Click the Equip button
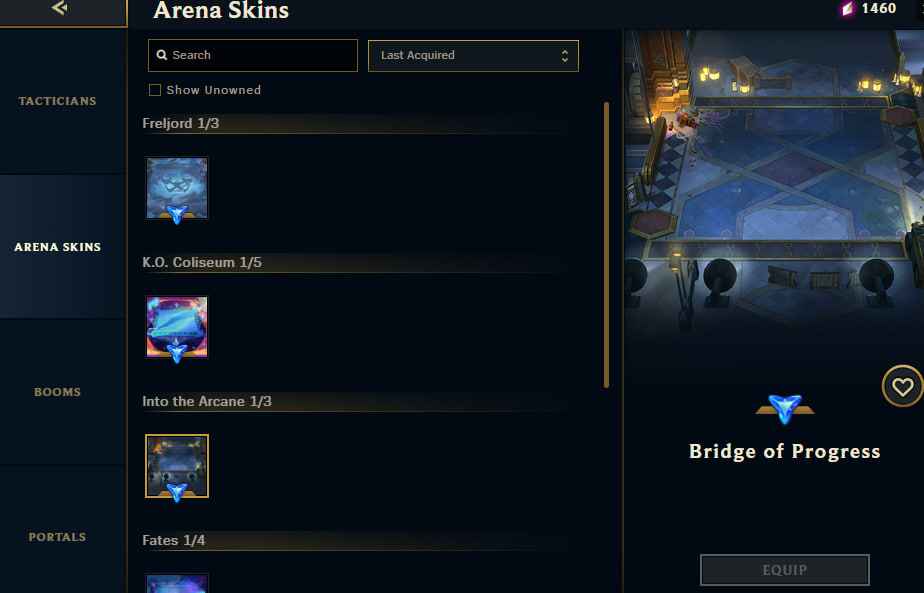This screenshot has width=924, height=593. (784, 570)
